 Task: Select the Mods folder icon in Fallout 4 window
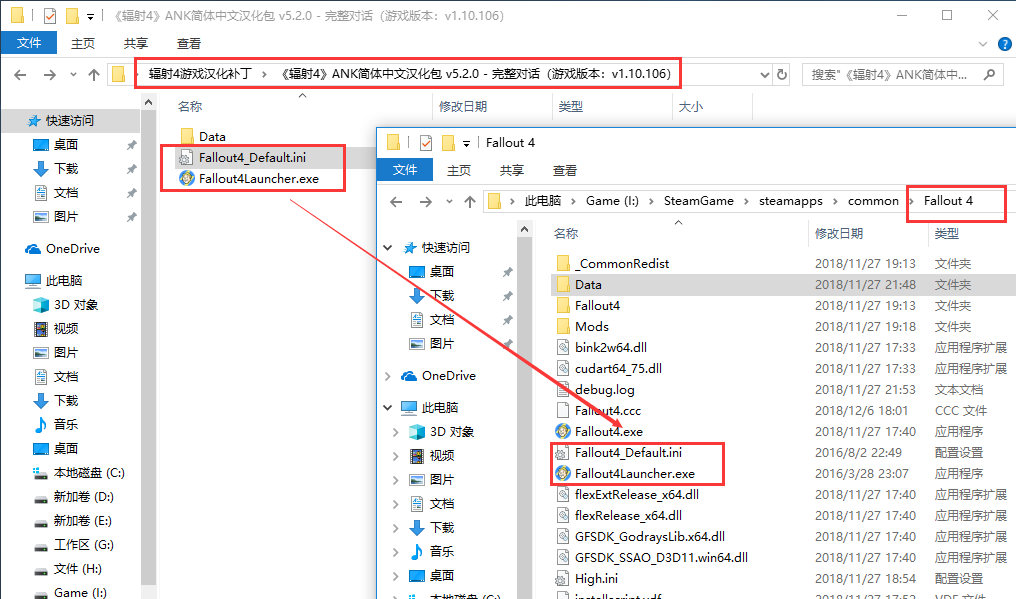(564, 326)
